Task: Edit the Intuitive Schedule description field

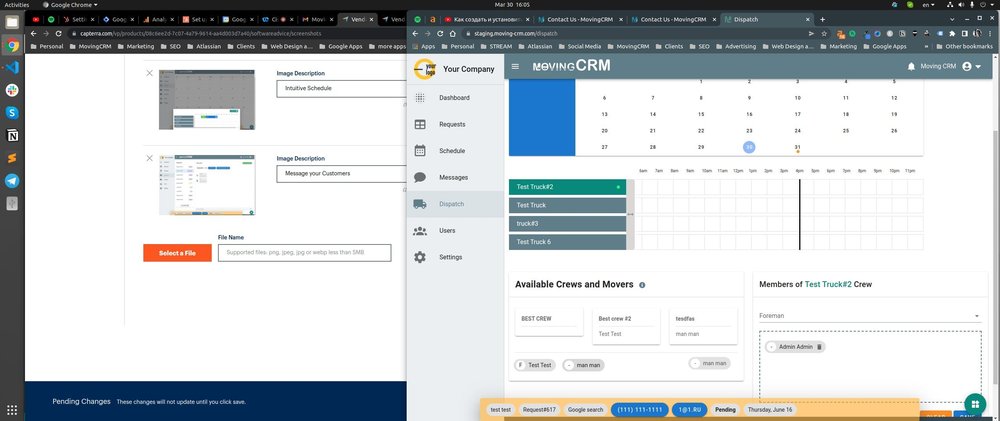Action: coord(341,89)
